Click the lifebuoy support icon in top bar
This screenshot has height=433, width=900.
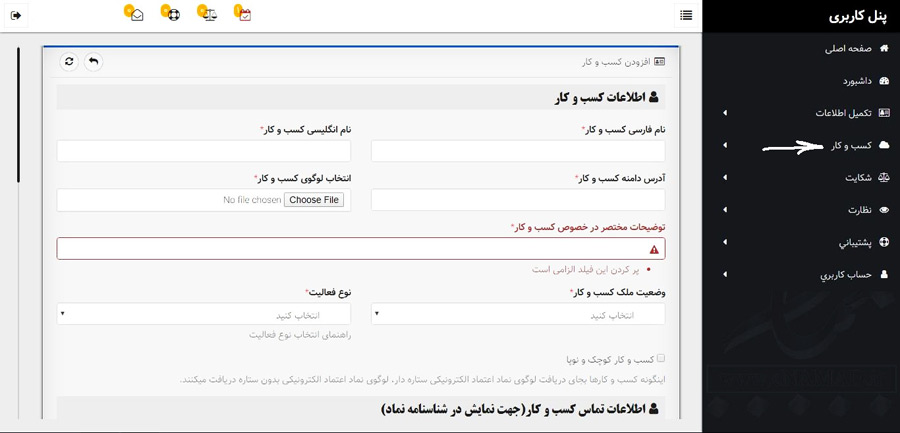(x=171, y=14)
